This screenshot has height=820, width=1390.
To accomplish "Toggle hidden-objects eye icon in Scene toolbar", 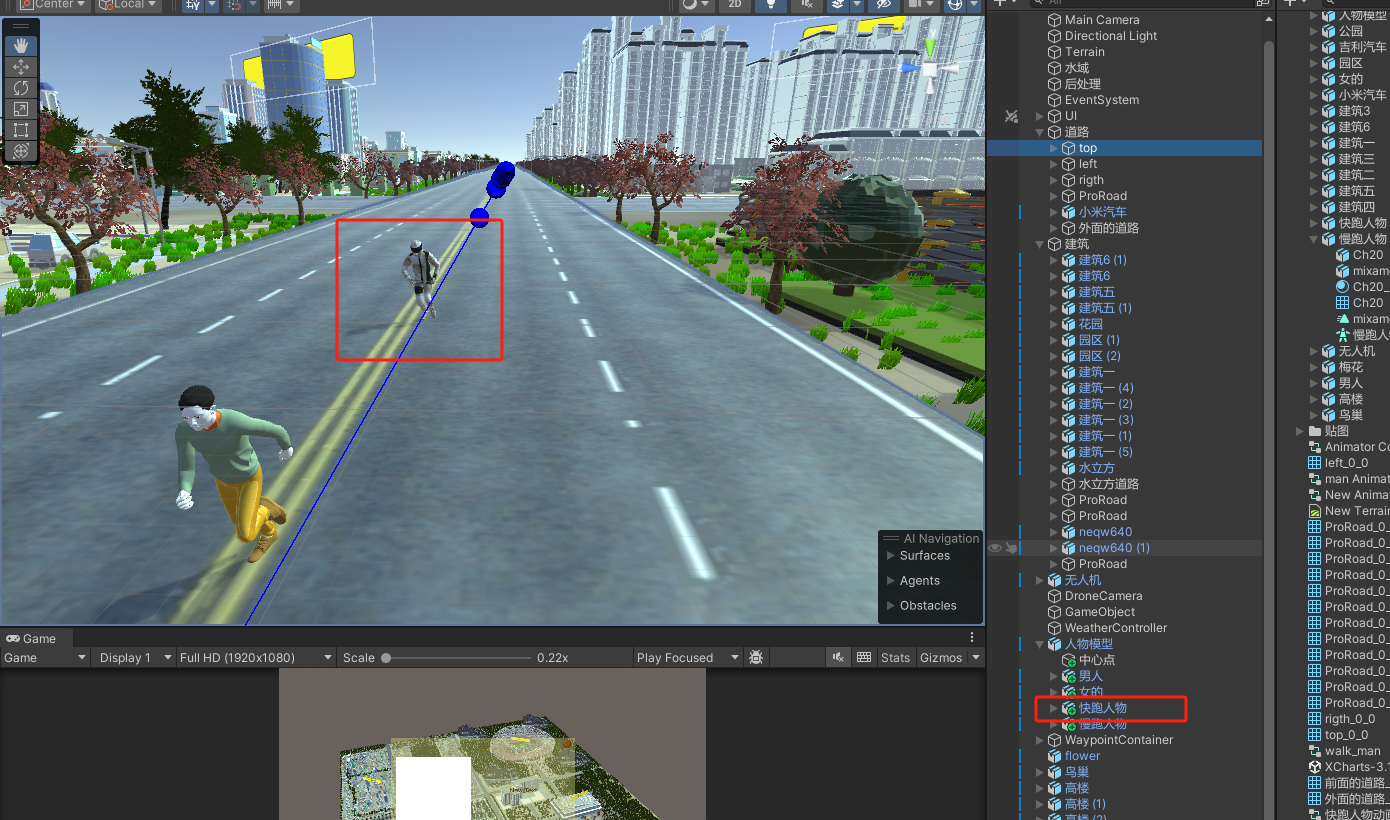I will [883, 5].
